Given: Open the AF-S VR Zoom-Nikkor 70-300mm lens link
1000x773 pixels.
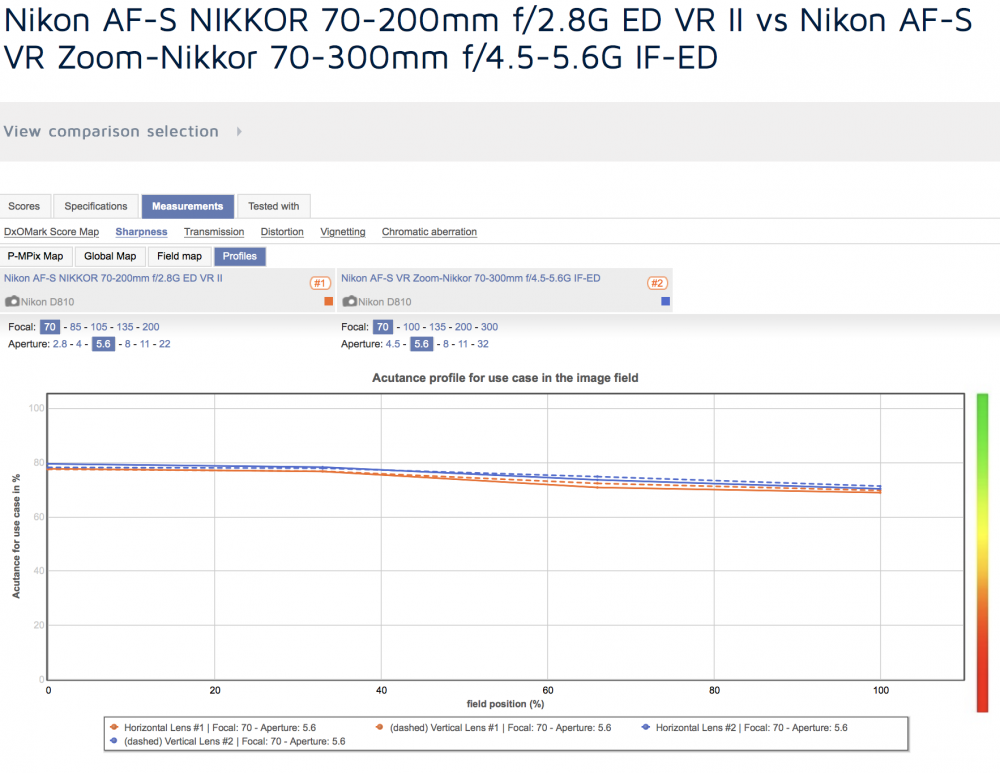Looking at the screenshot, I should coord(471,278).
